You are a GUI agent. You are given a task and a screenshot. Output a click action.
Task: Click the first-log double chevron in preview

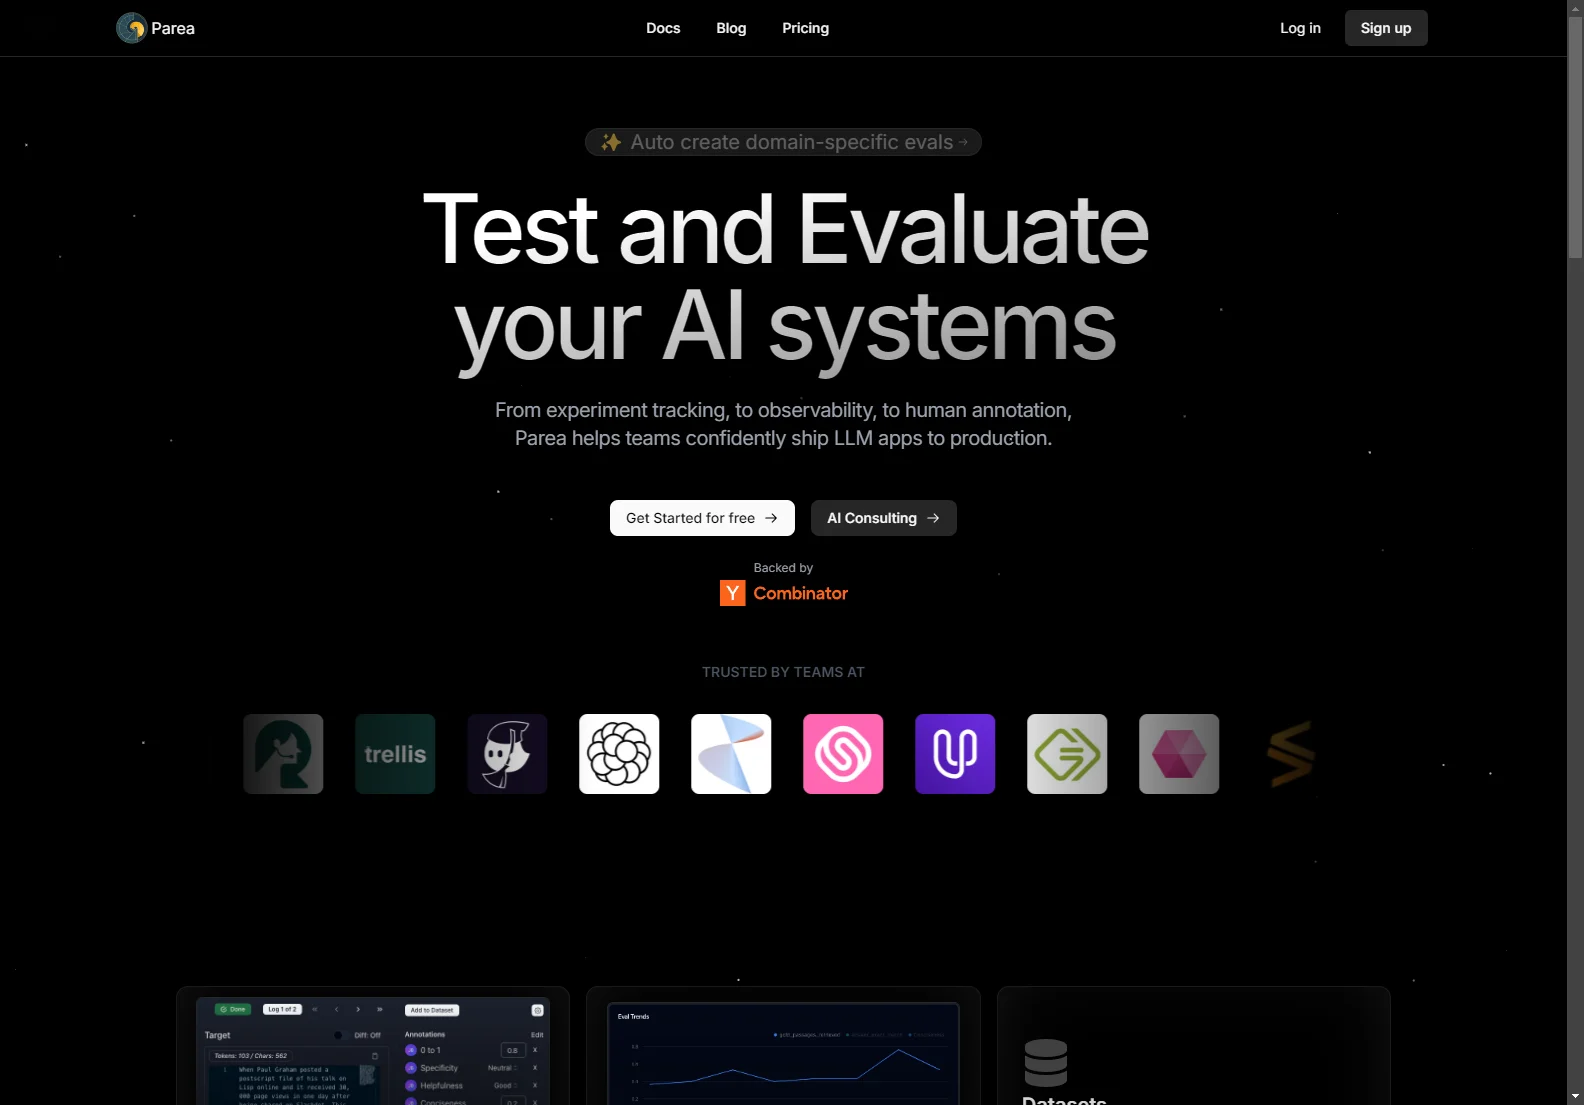click(x=315, y=1009)
